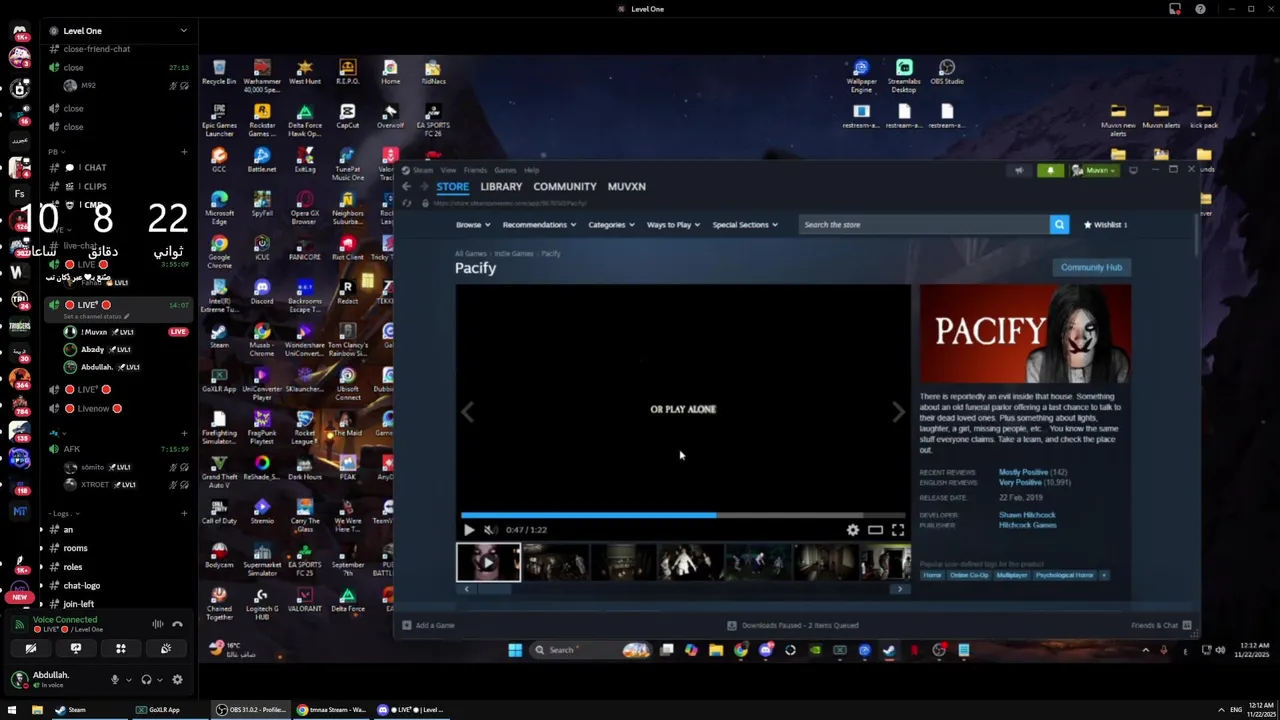Image resolution: width=1280 pixels, height=720 pixels.
Task: Add a channel to the PB category
Action: [184, 152]
